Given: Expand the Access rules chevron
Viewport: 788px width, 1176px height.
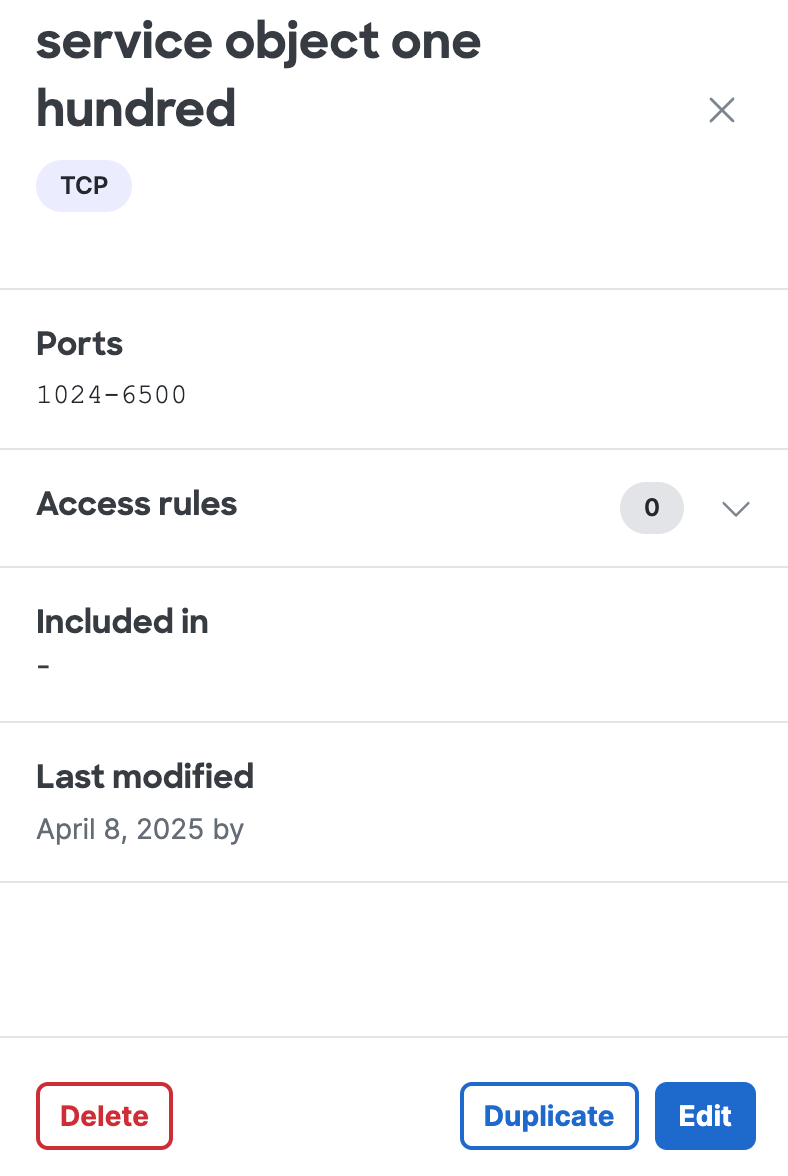Looking at the screenshot, I should (735, 508).
